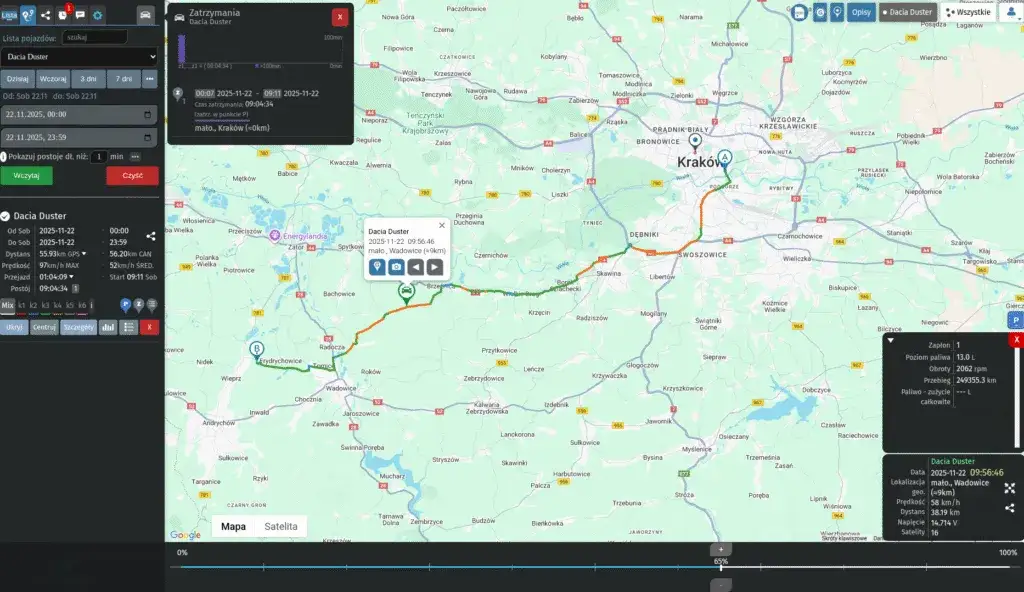Toggle the blue P parking markers icon

(x=125, y=304)
